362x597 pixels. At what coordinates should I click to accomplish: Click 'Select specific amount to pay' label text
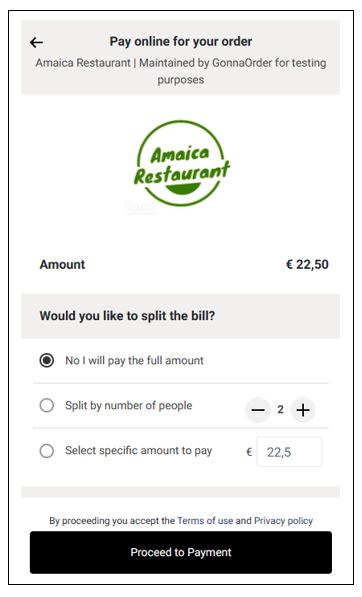click(139, 451)
